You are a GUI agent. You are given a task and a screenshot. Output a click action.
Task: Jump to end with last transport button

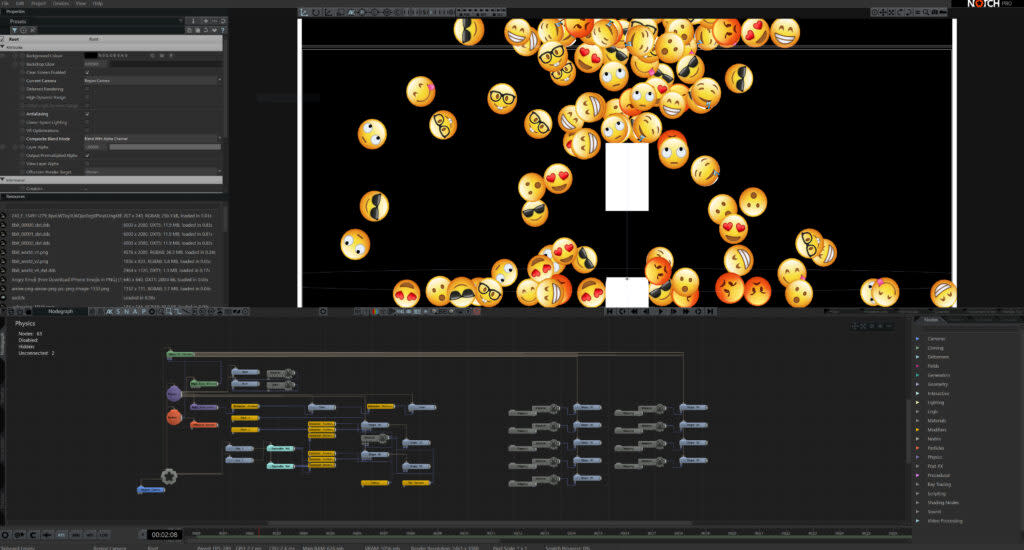pyautogui.click(x=711, y=312)
